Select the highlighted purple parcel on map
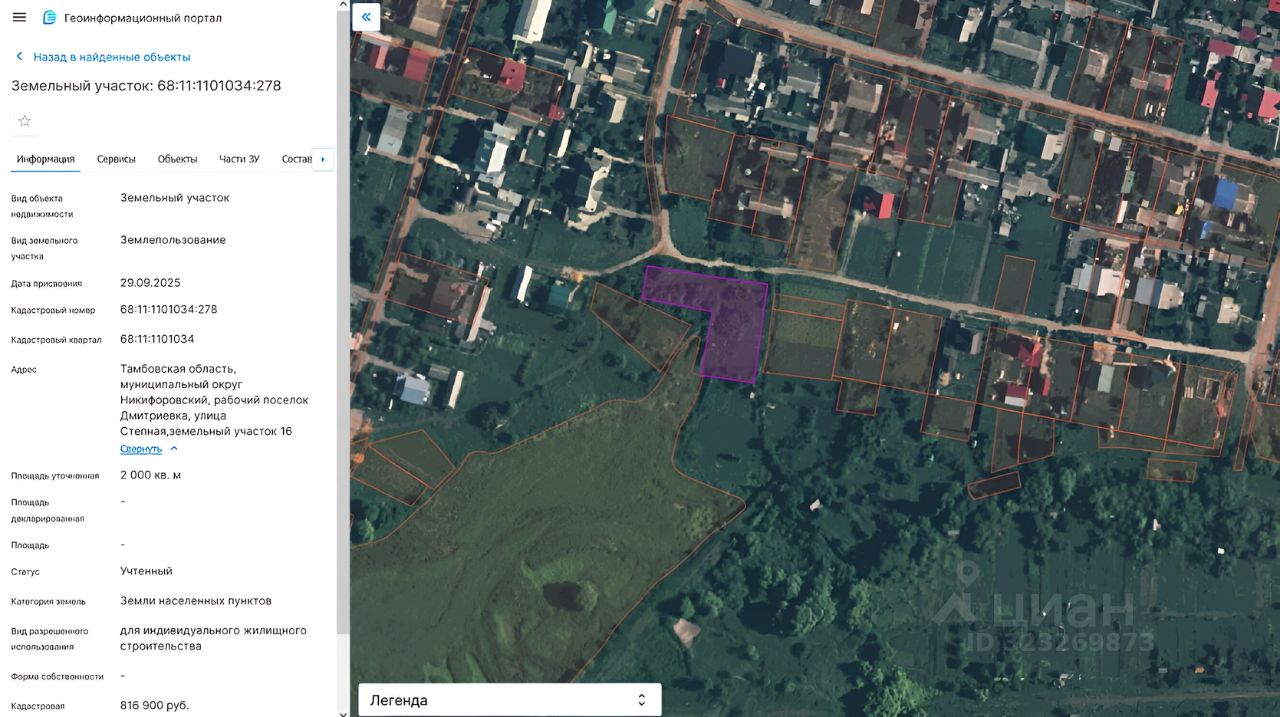The height and width of the screenshot is (717, 1280). click(735, 325)
